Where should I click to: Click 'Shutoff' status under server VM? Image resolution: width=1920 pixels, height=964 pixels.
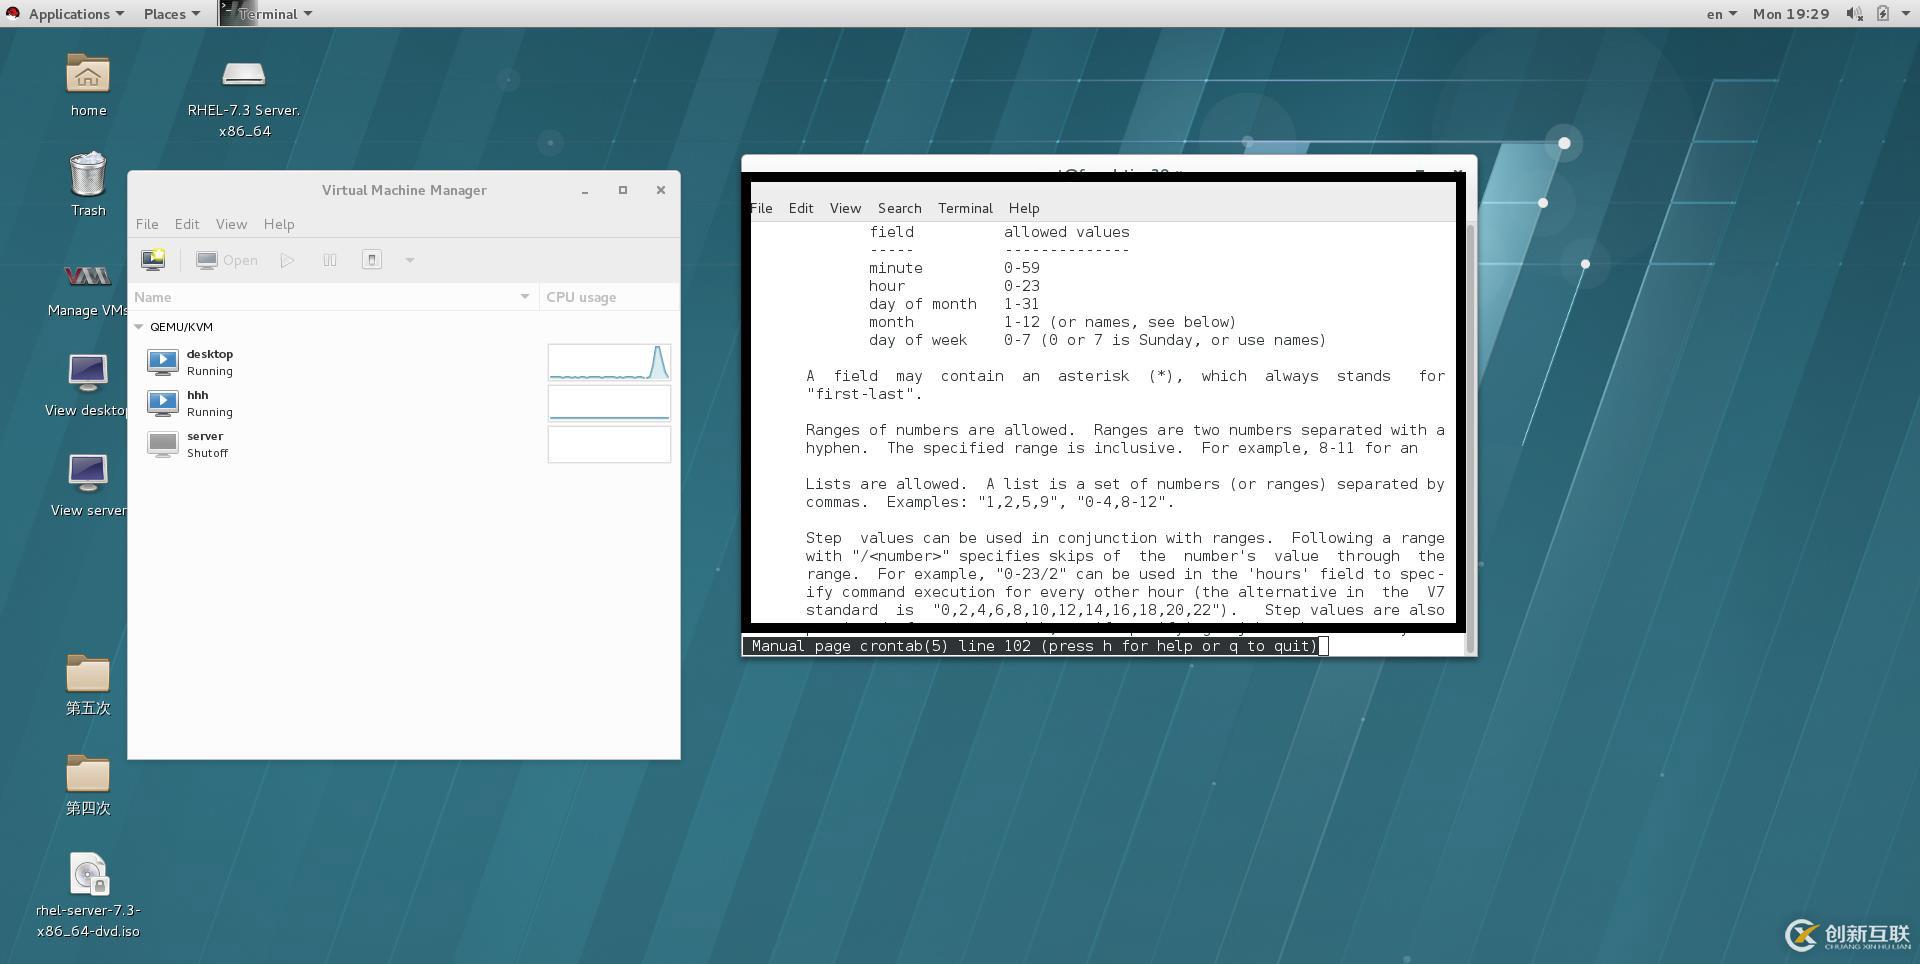pyautogui.click(x=207, y=453)
